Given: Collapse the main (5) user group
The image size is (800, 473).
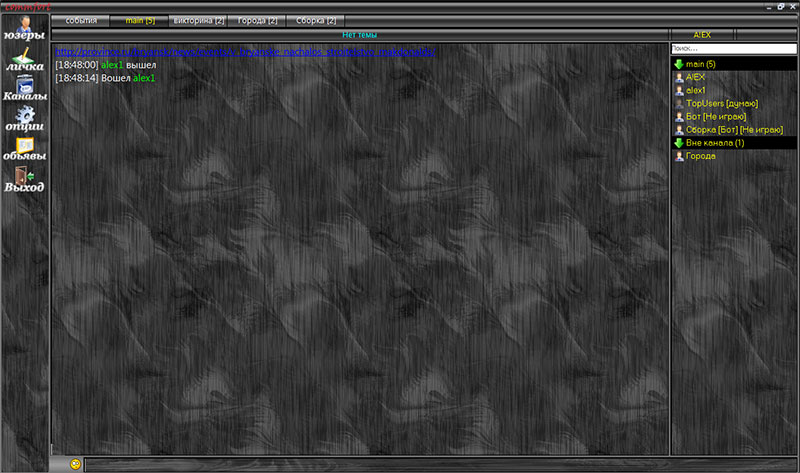Looking at the screenshot, I should click(x=678, y=64).
